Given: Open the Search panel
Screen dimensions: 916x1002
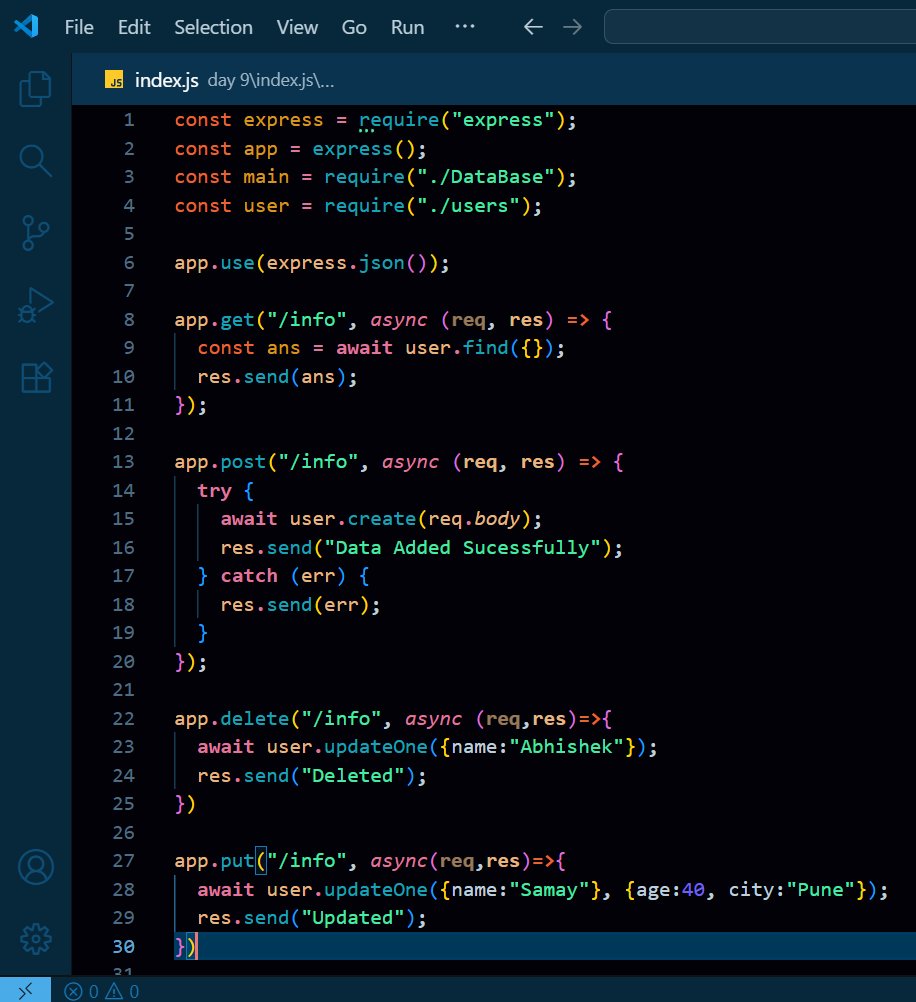Looking at the screenshot, I should (36, 160).
